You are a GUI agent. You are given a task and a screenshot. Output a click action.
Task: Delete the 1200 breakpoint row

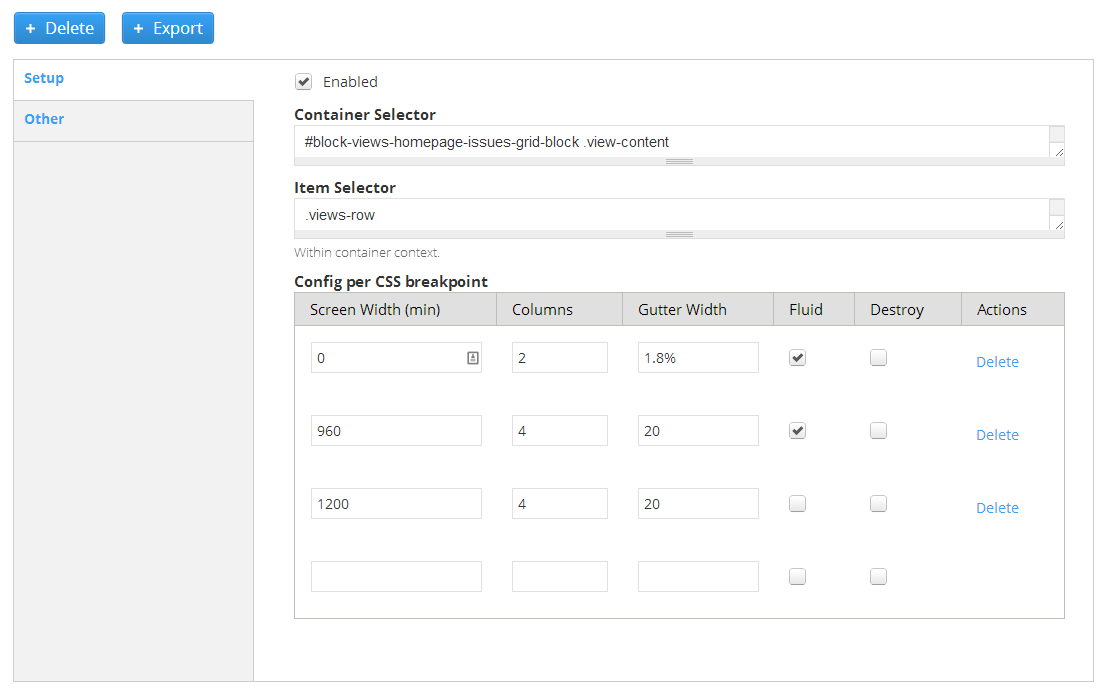click(x=997, y=508)
